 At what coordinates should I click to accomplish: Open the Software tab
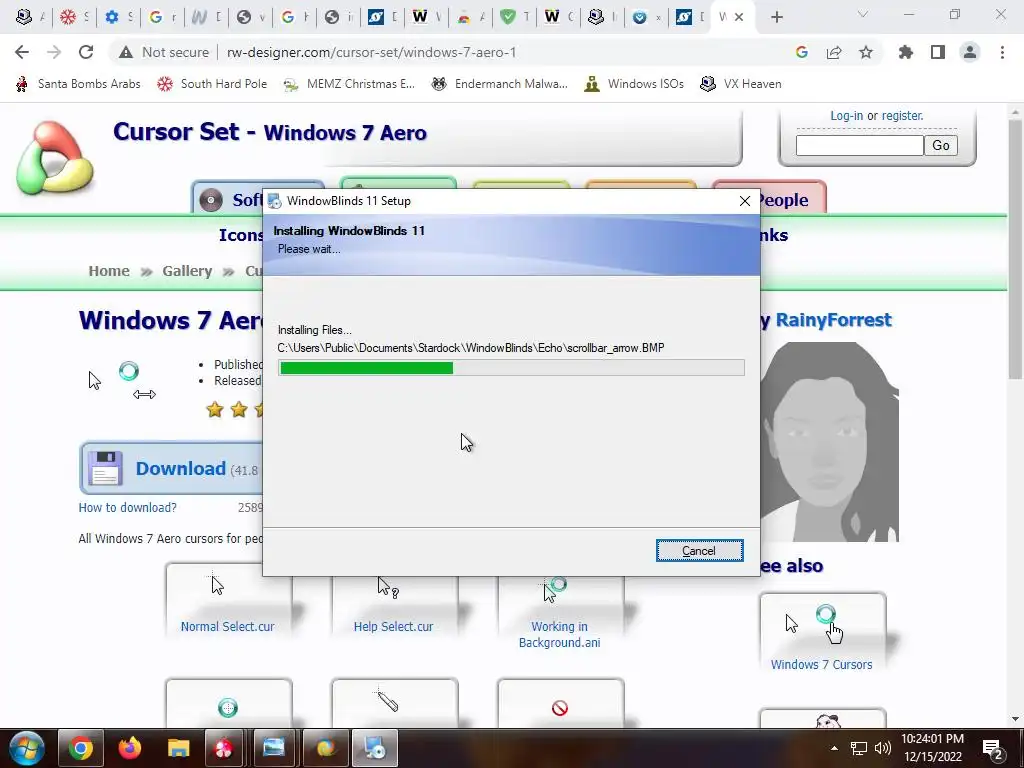tap(230, 199)
